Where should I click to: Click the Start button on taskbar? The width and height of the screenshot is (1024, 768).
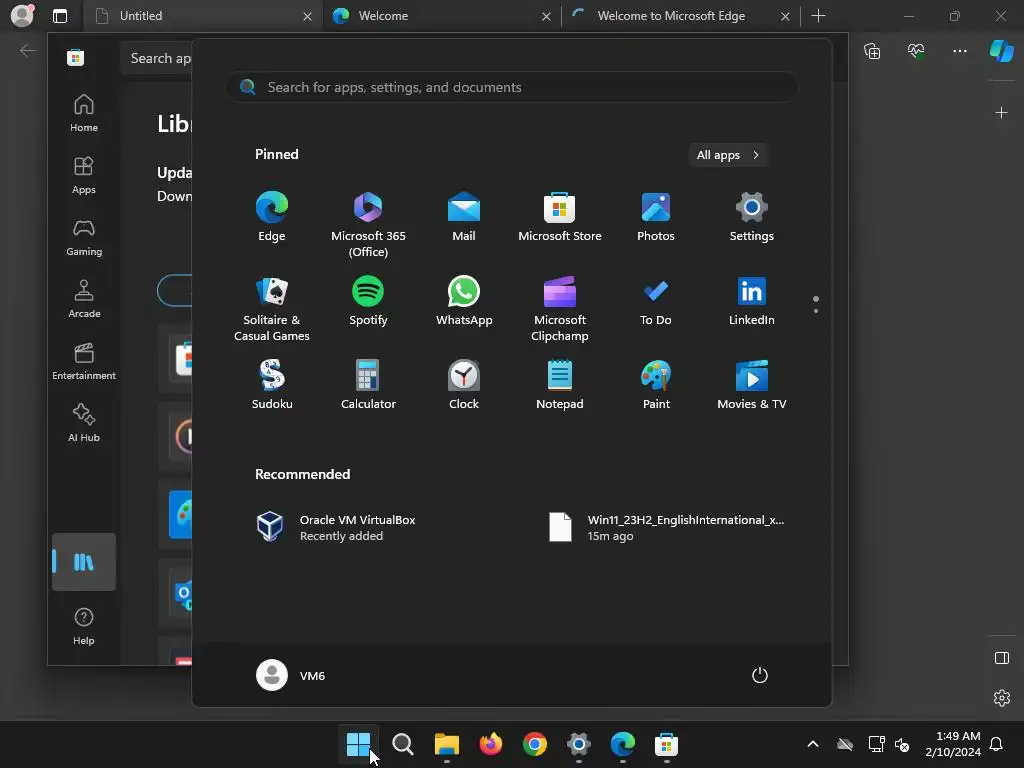(358, 744)
